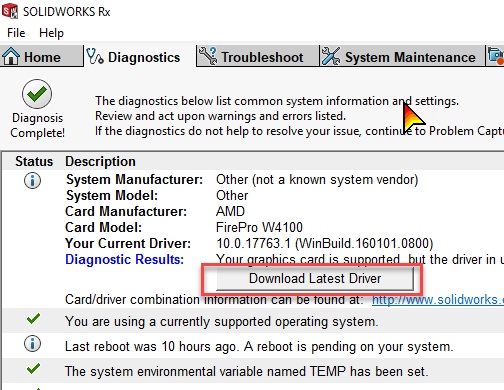This screenshot has width=504, height=390.
Task: Click the Status column header
Action: [34, 161]
